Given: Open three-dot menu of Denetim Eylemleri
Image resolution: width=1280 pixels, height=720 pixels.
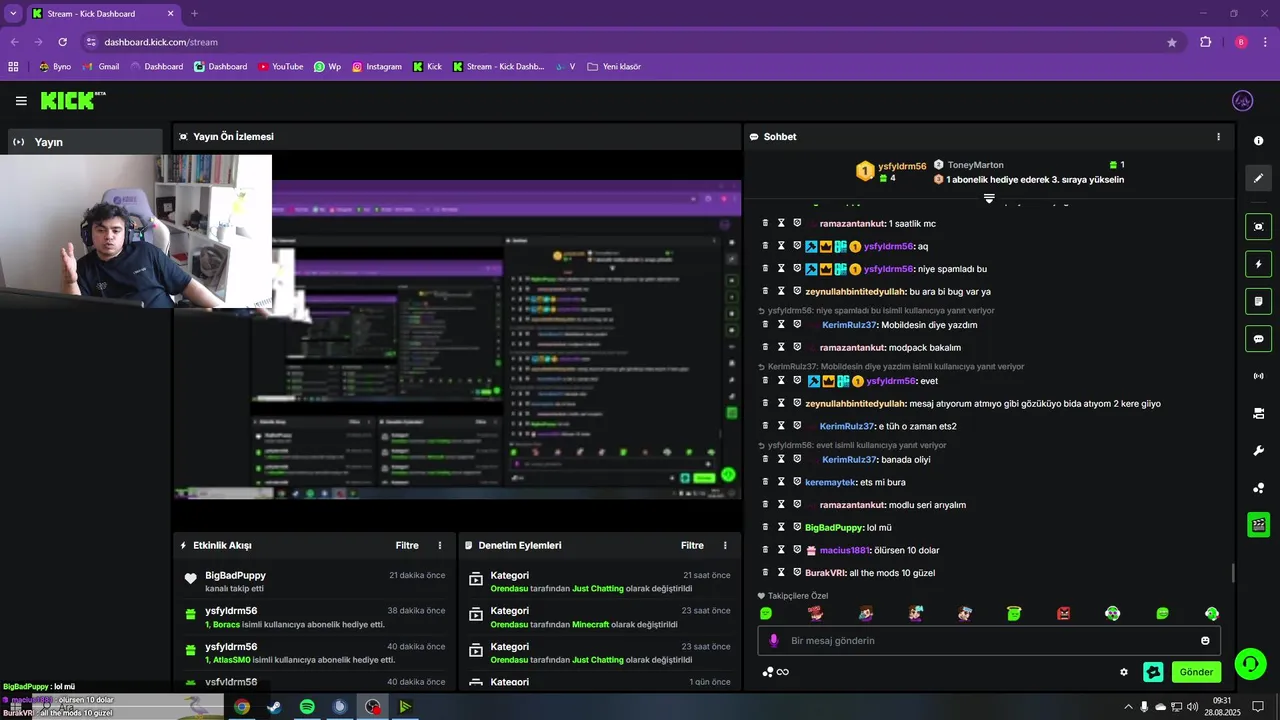Looking at the screenshot, I should 725,545.
